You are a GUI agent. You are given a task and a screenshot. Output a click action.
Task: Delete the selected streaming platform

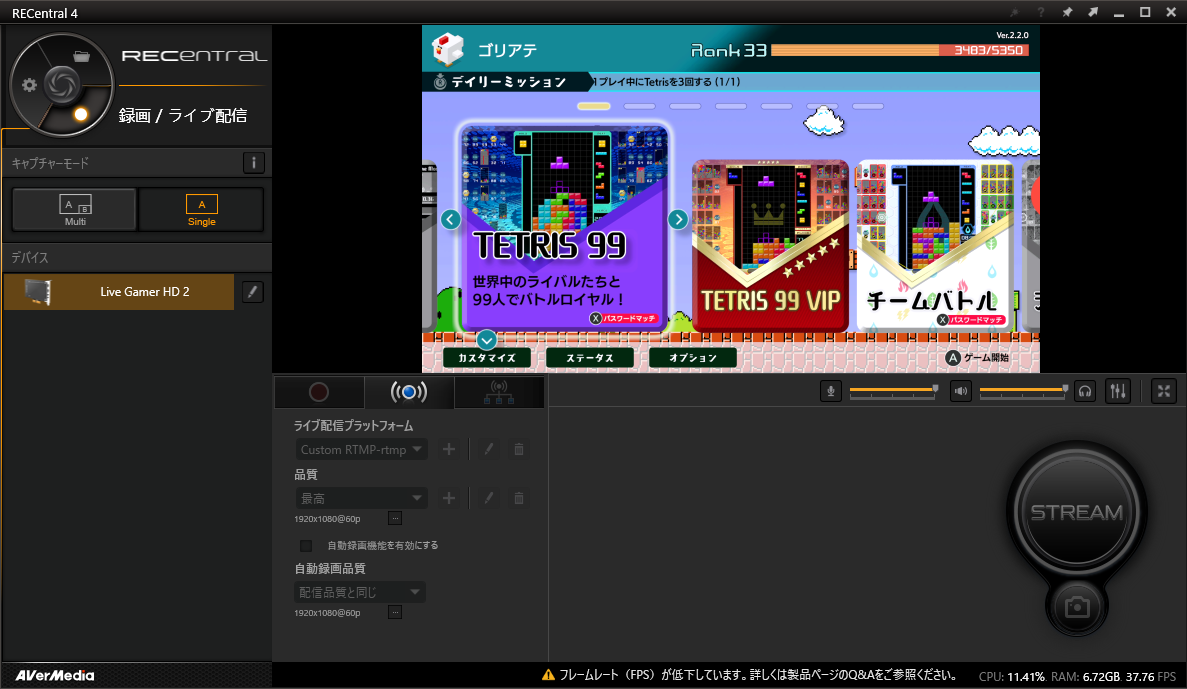(x=519, y=450)
